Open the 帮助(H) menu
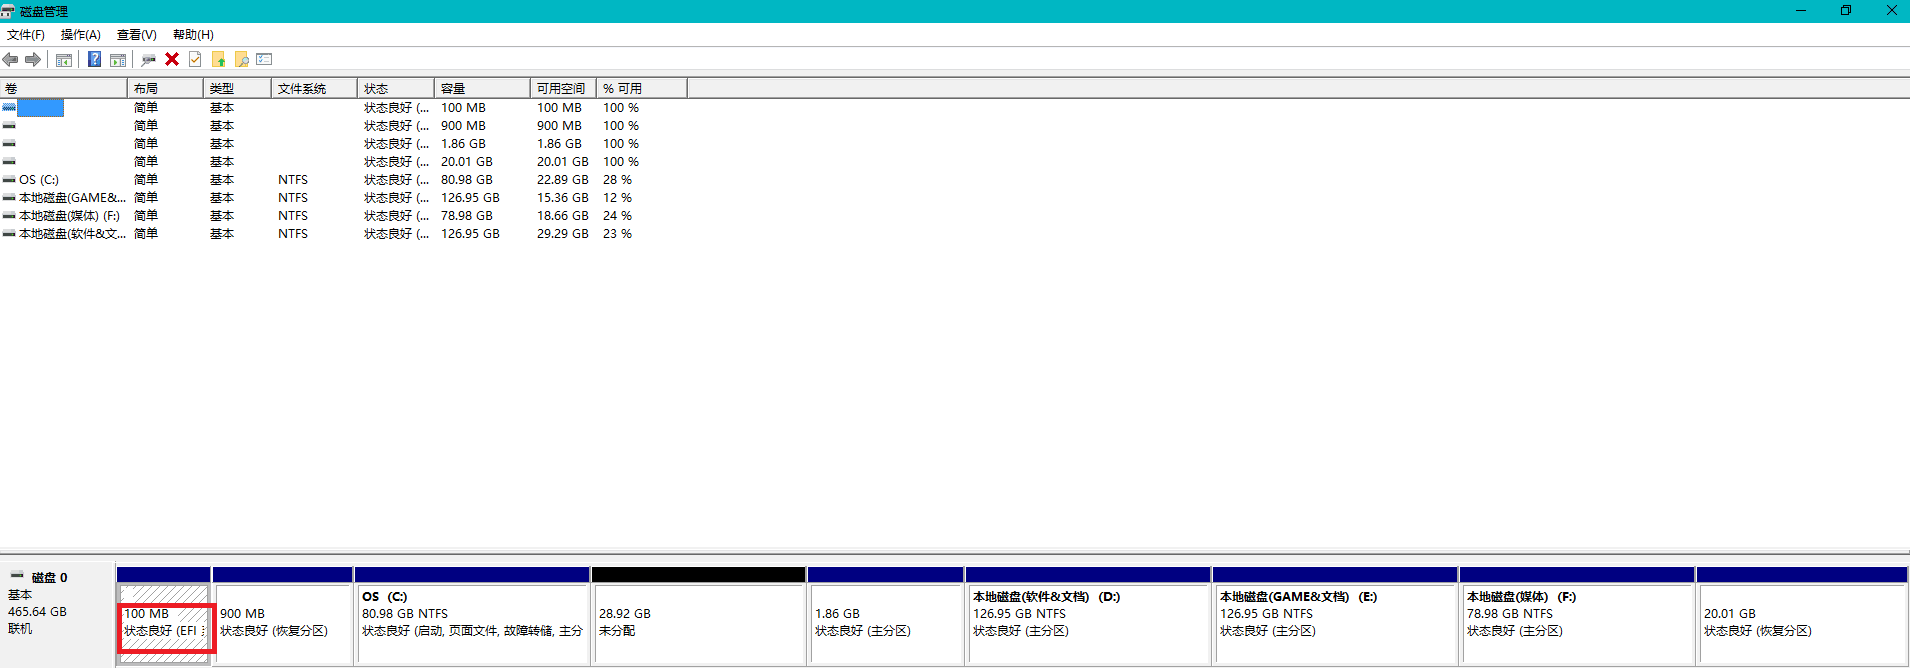The width and height of the screenshot is (1910, 668). [x=193, y=35]
